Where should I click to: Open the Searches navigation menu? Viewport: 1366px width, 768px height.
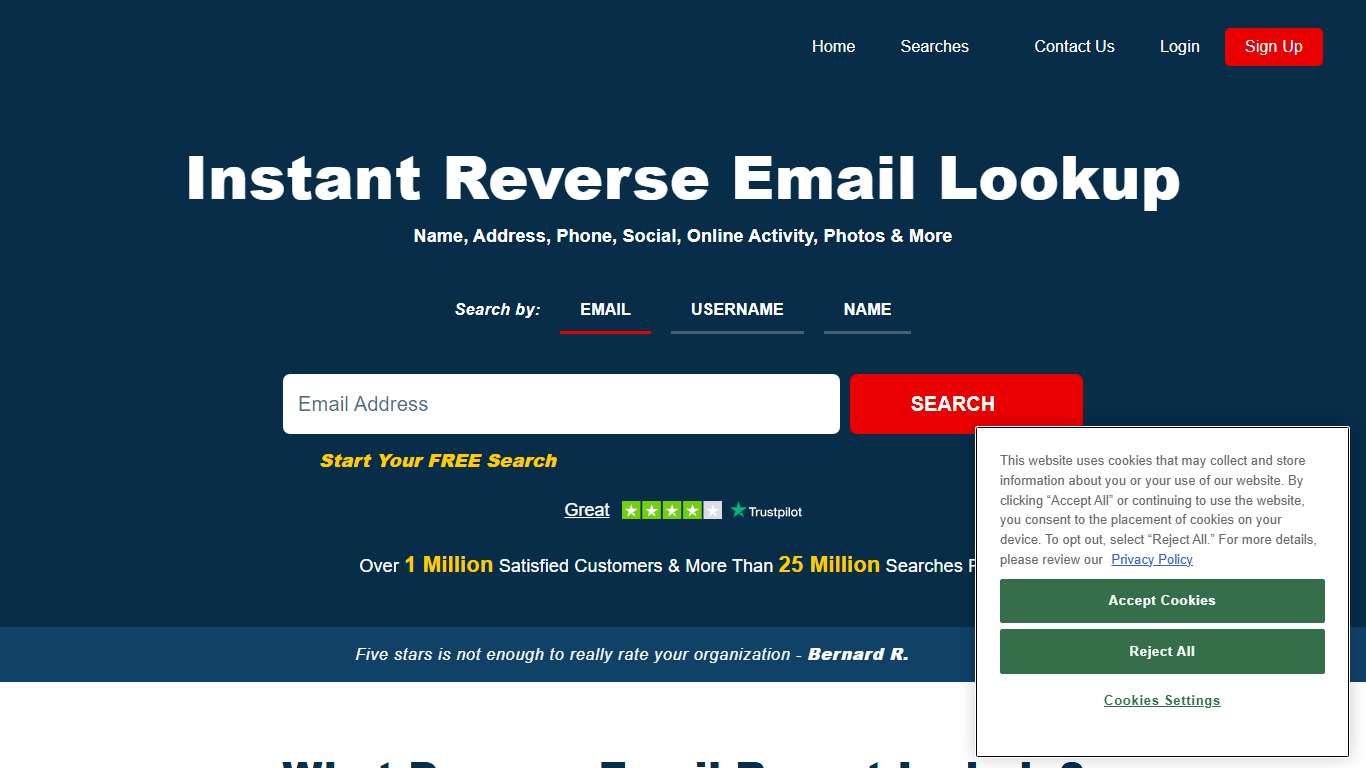click(934, 46)
